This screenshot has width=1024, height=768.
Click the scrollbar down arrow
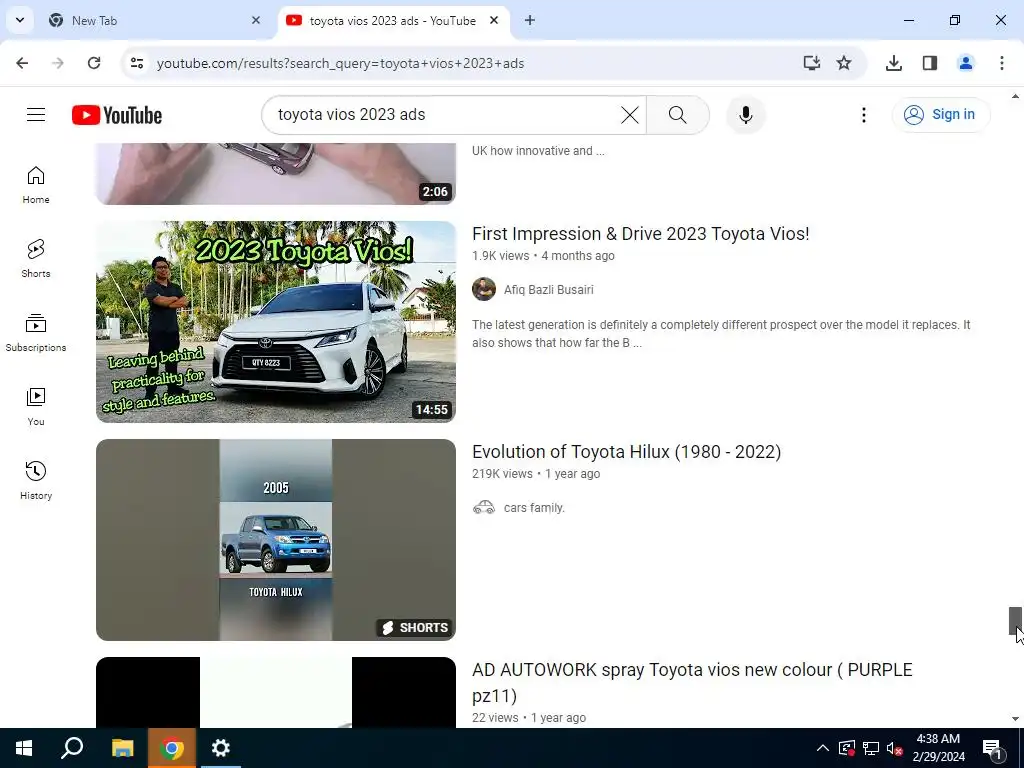point(1015,719)
